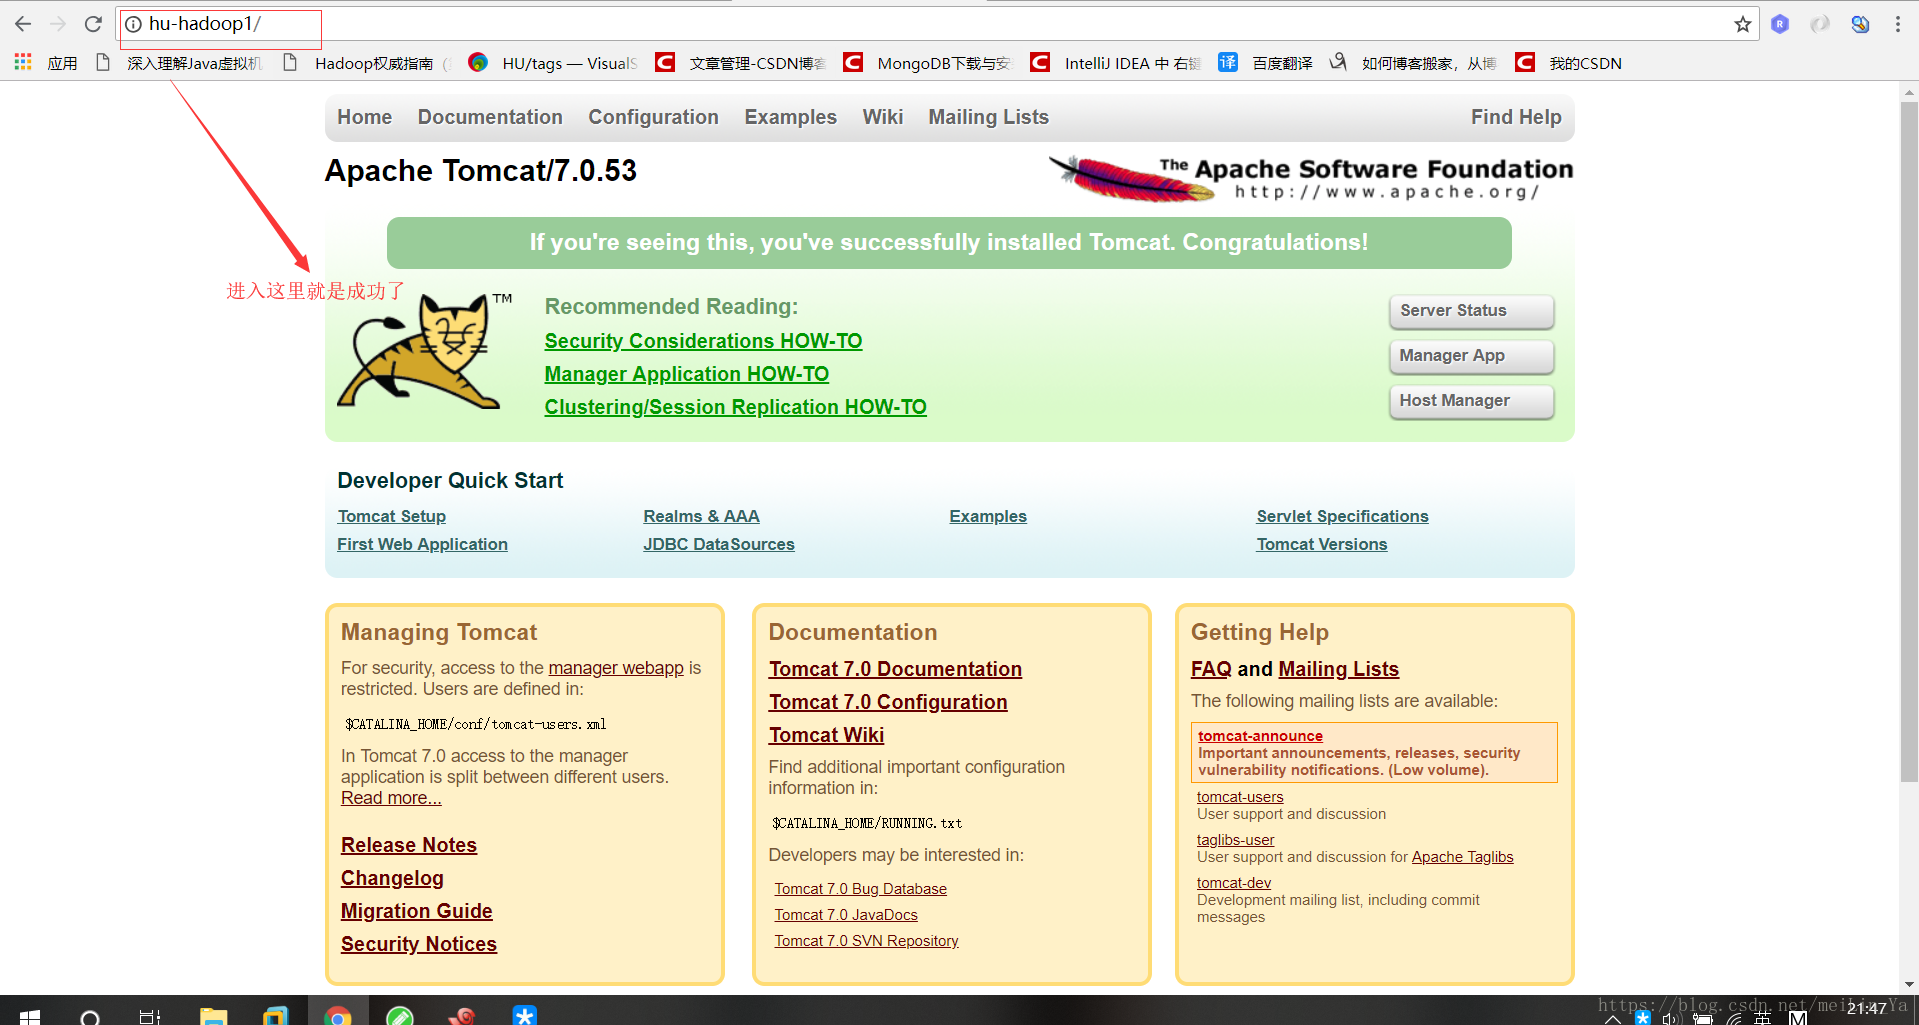Open Servlet Specifications link

(1342, 516)
